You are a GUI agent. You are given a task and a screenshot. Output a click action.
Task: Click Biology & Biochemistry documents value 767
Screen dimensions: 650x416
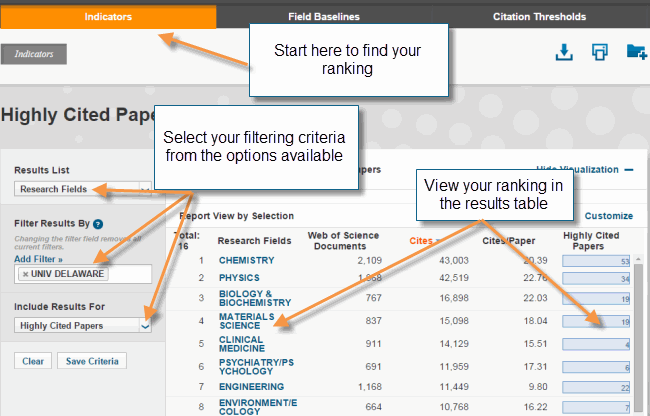pyautogui.click(x=374, y=298)
